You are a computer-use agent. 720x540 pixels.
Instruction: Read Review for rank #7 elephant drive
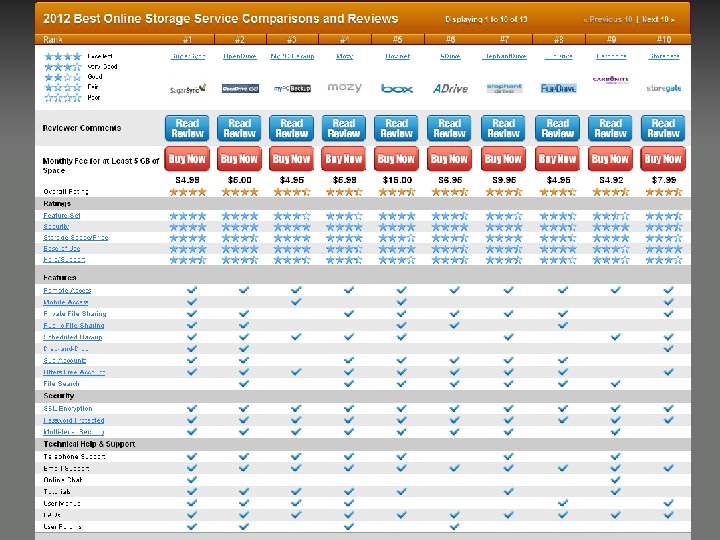tap(503, 128)
